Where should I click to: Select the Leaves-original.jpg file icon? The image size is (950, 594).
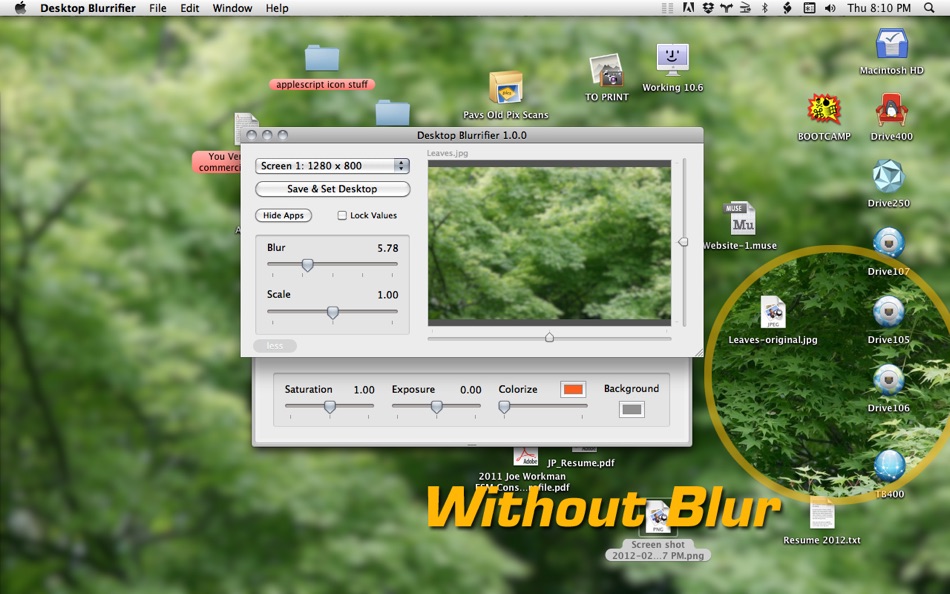(x=773, y=313)
